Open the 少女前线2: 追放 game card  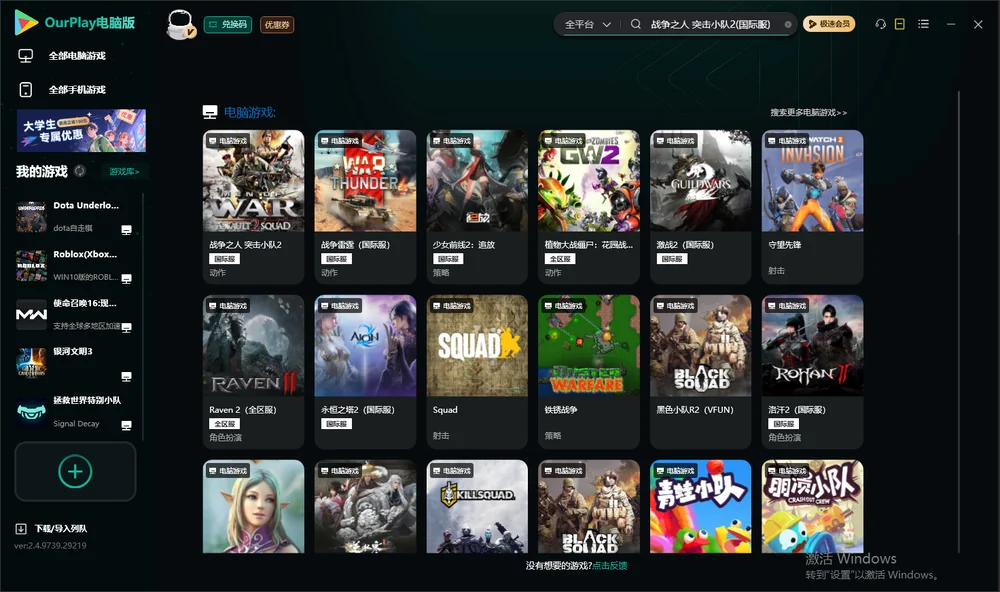(x=477, y=207)
